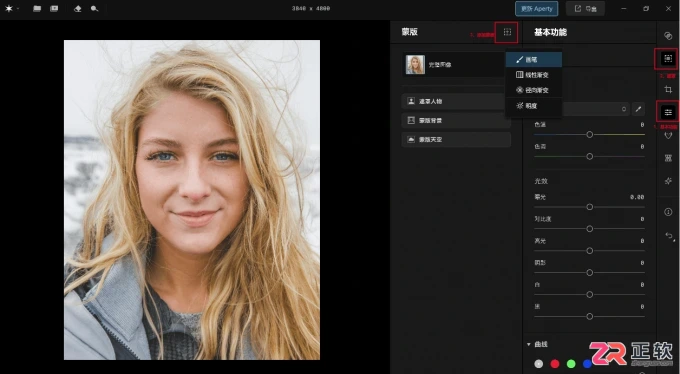Open the masking tool in right sidebar
Image resolution: width=680 pixels, height=374 pixels.
pos(668,59)
